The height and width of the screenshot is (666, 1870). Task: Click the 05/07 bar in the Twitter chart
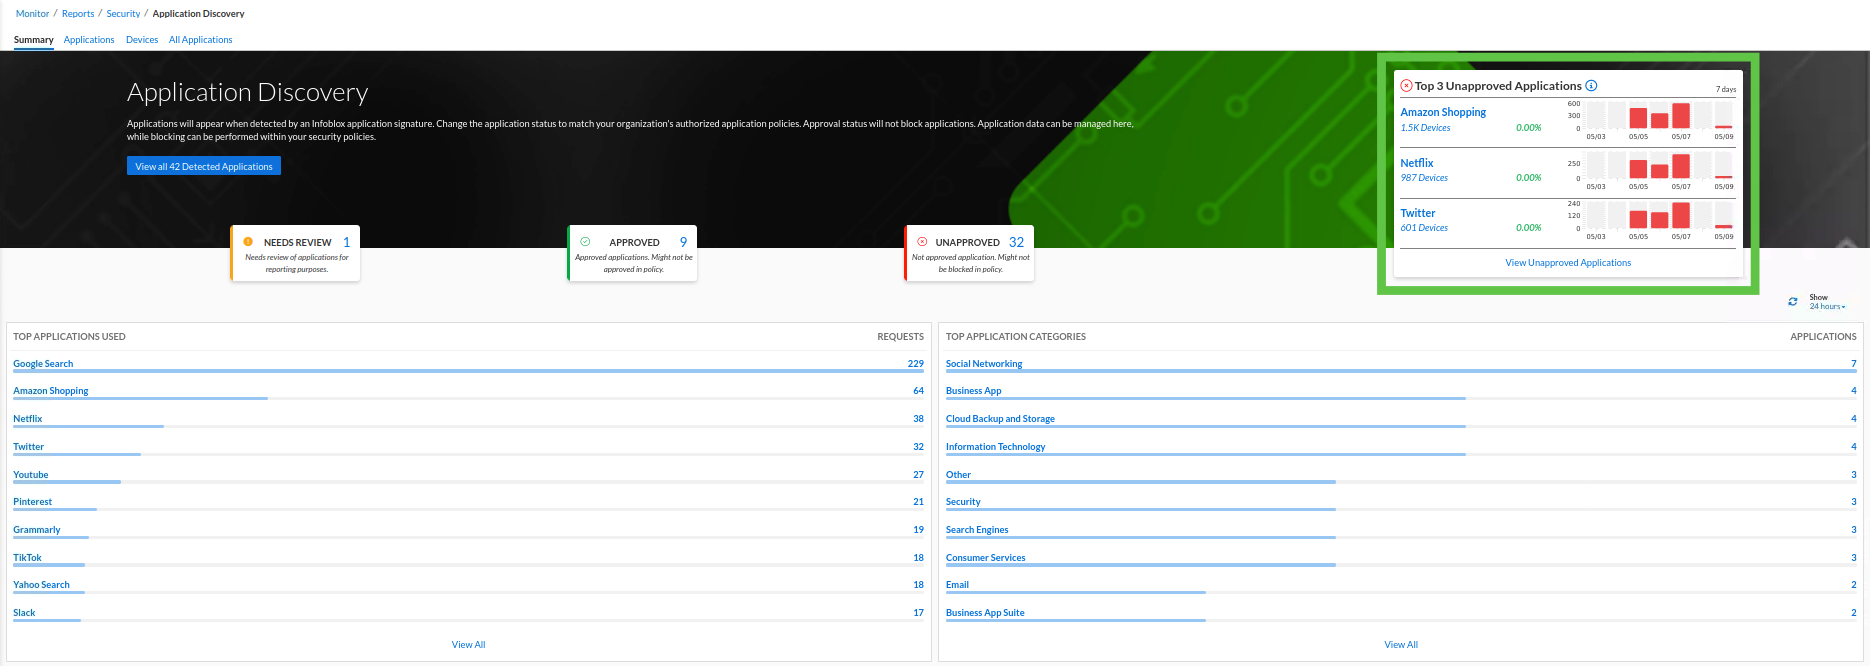coord(1681,216)
